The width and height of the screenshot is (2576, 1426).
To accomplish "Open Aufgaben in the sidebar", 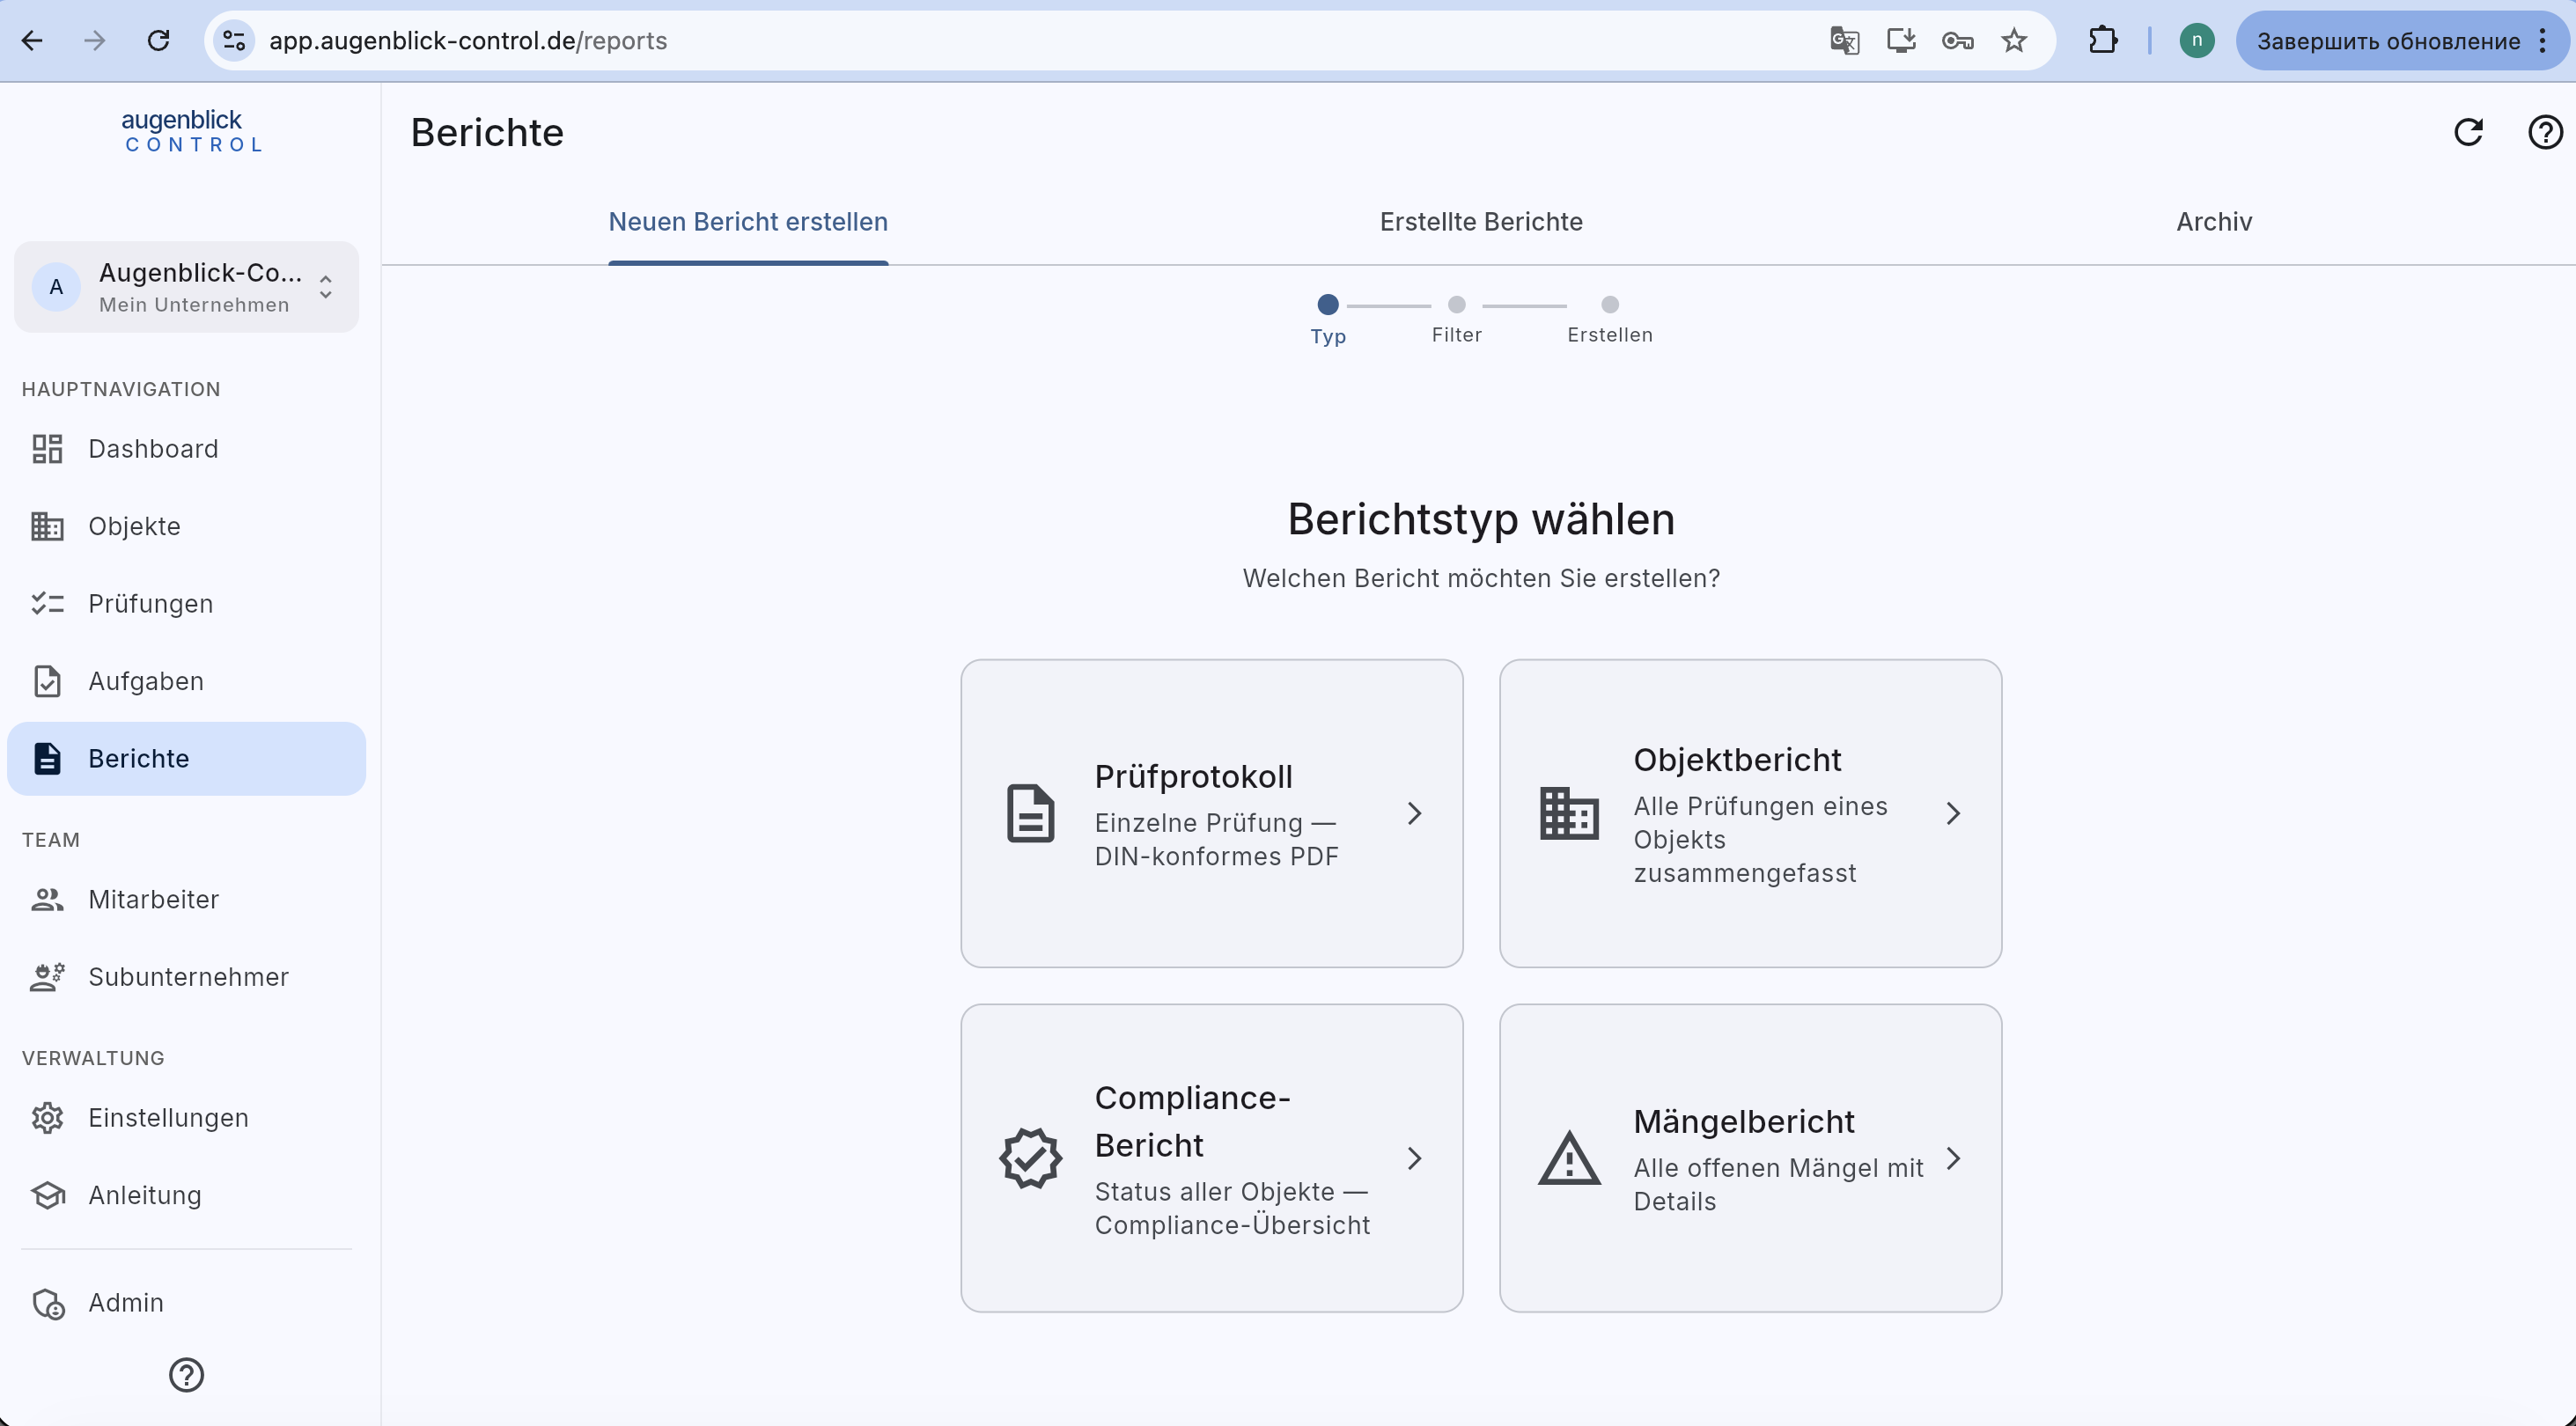I will (x=186, y=681).
